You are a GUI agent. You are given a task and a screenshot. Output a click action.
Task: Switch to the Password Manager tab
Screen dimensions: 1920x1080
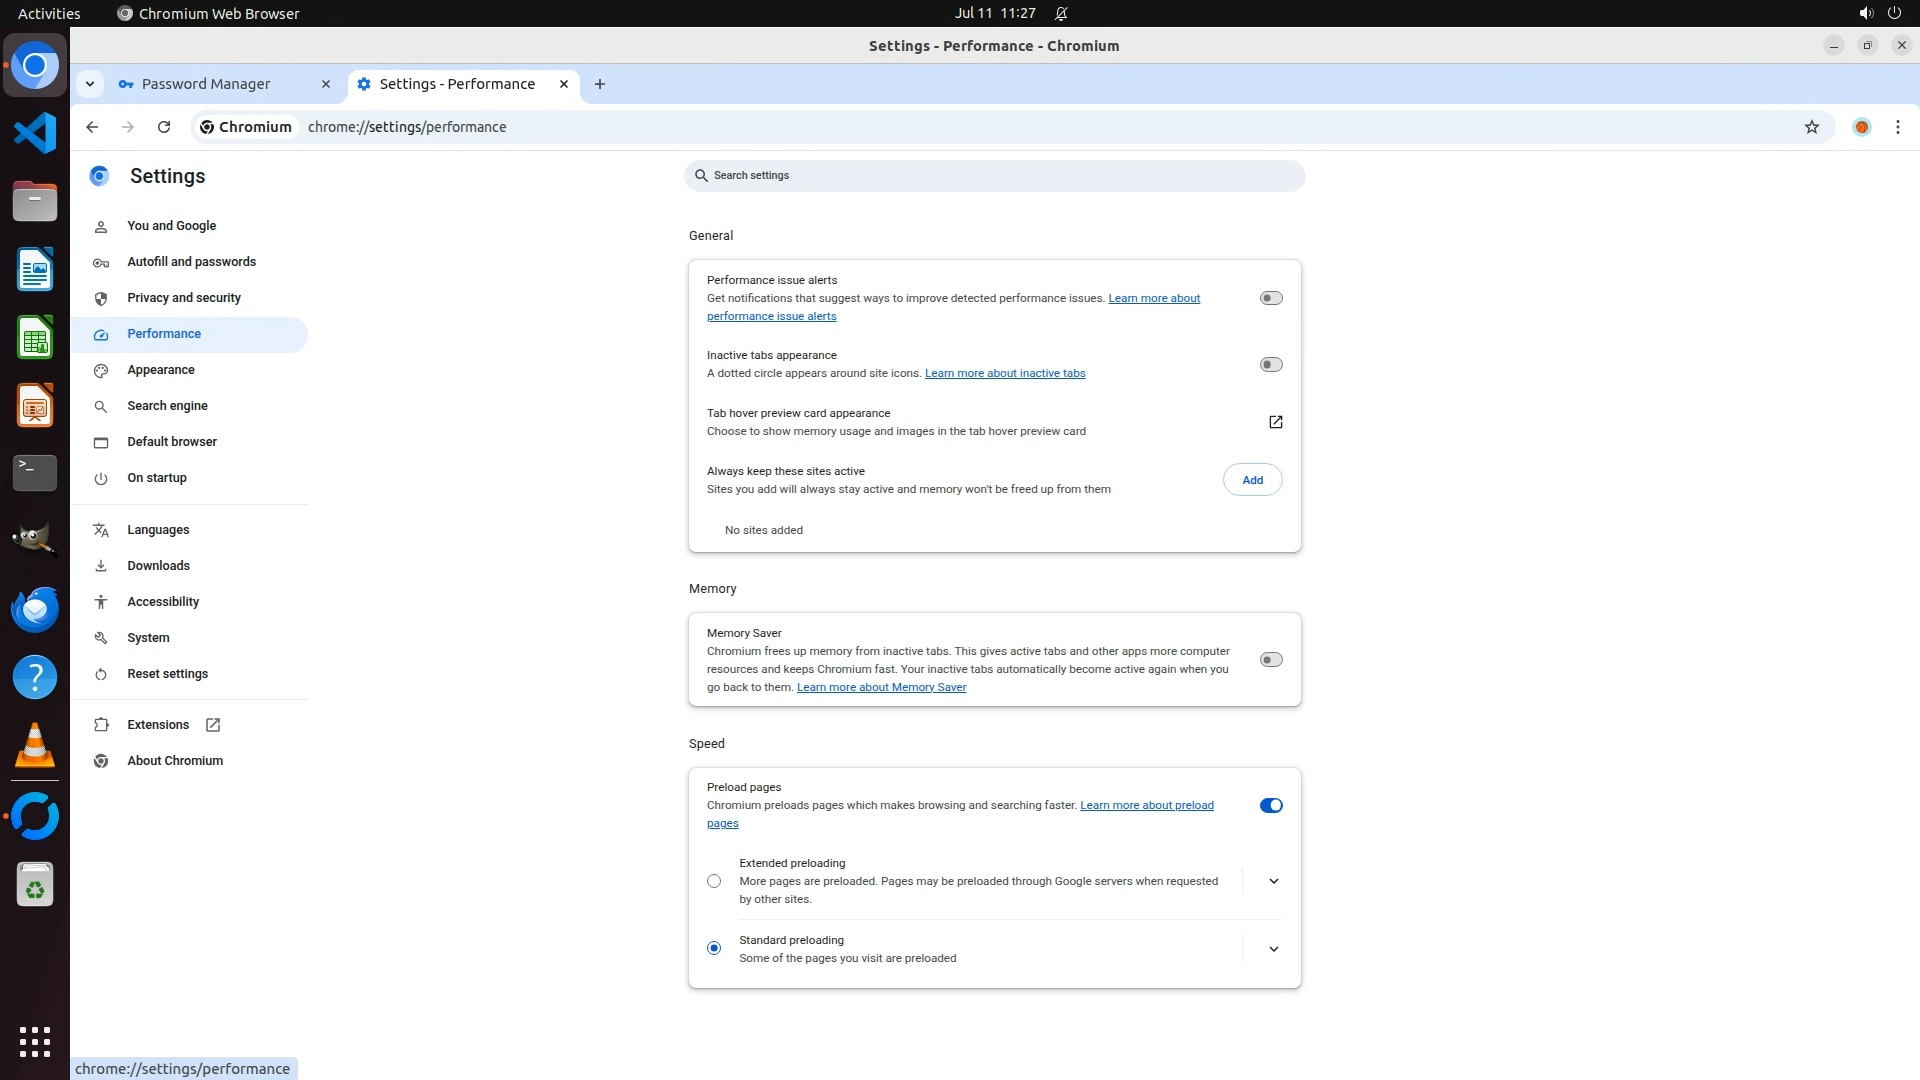click(206, 84)
